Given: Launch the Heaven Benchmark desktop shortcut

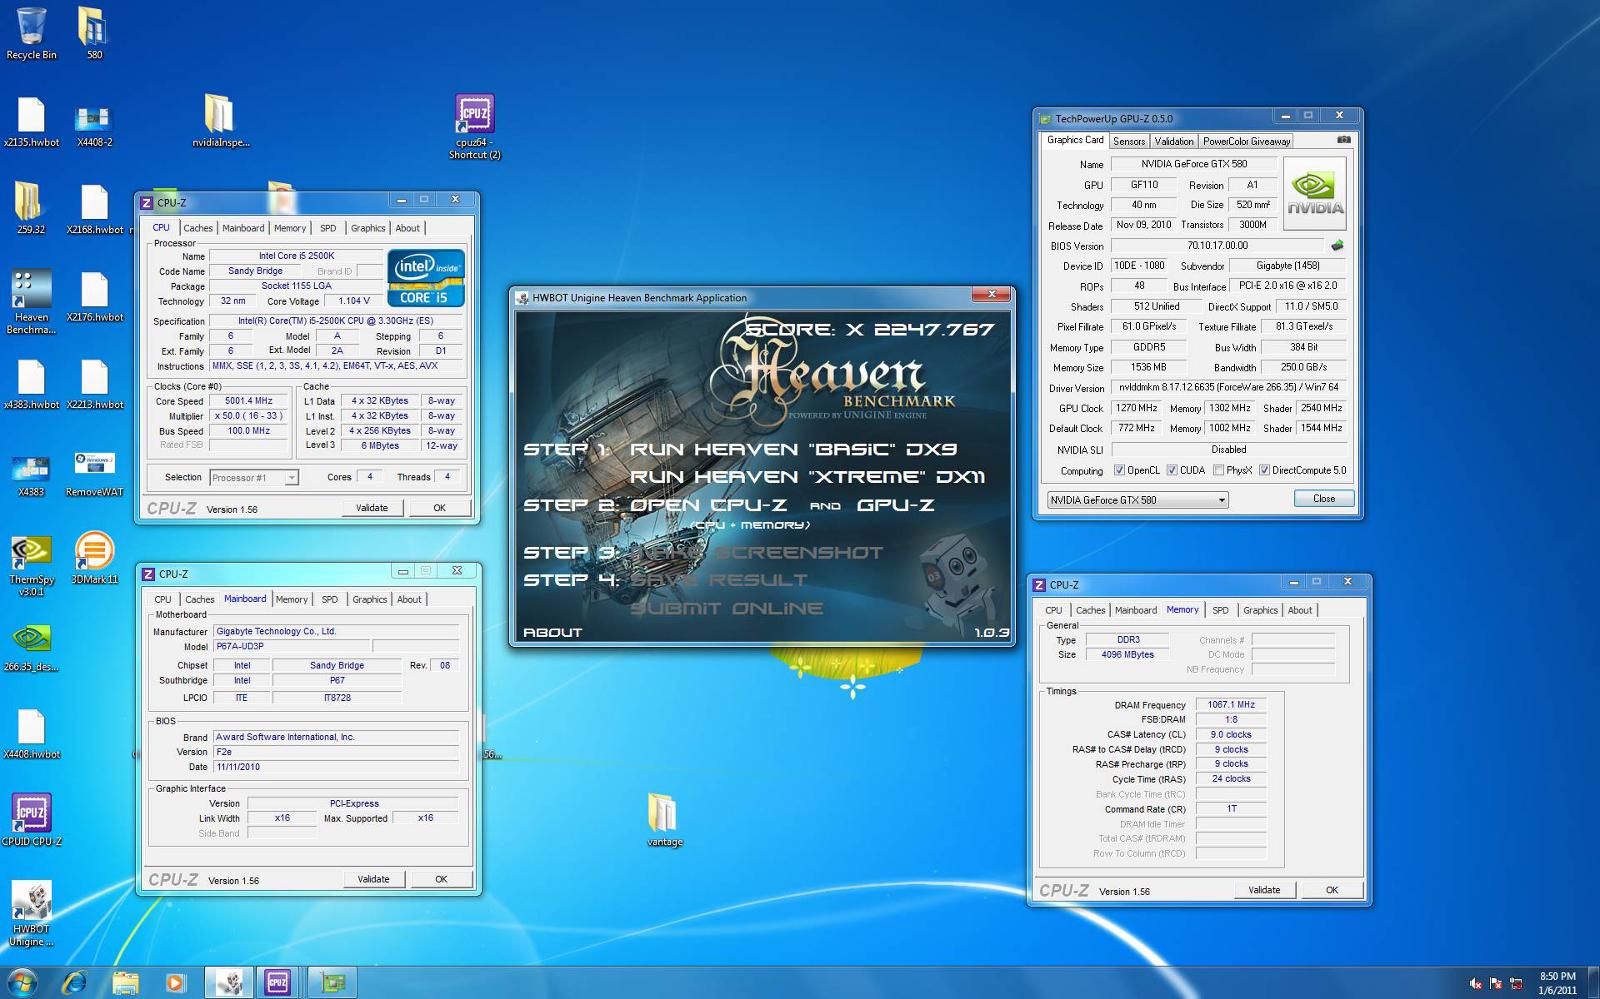Looking at the screenshot, I should pyautogui.click(x=31, y=302).
